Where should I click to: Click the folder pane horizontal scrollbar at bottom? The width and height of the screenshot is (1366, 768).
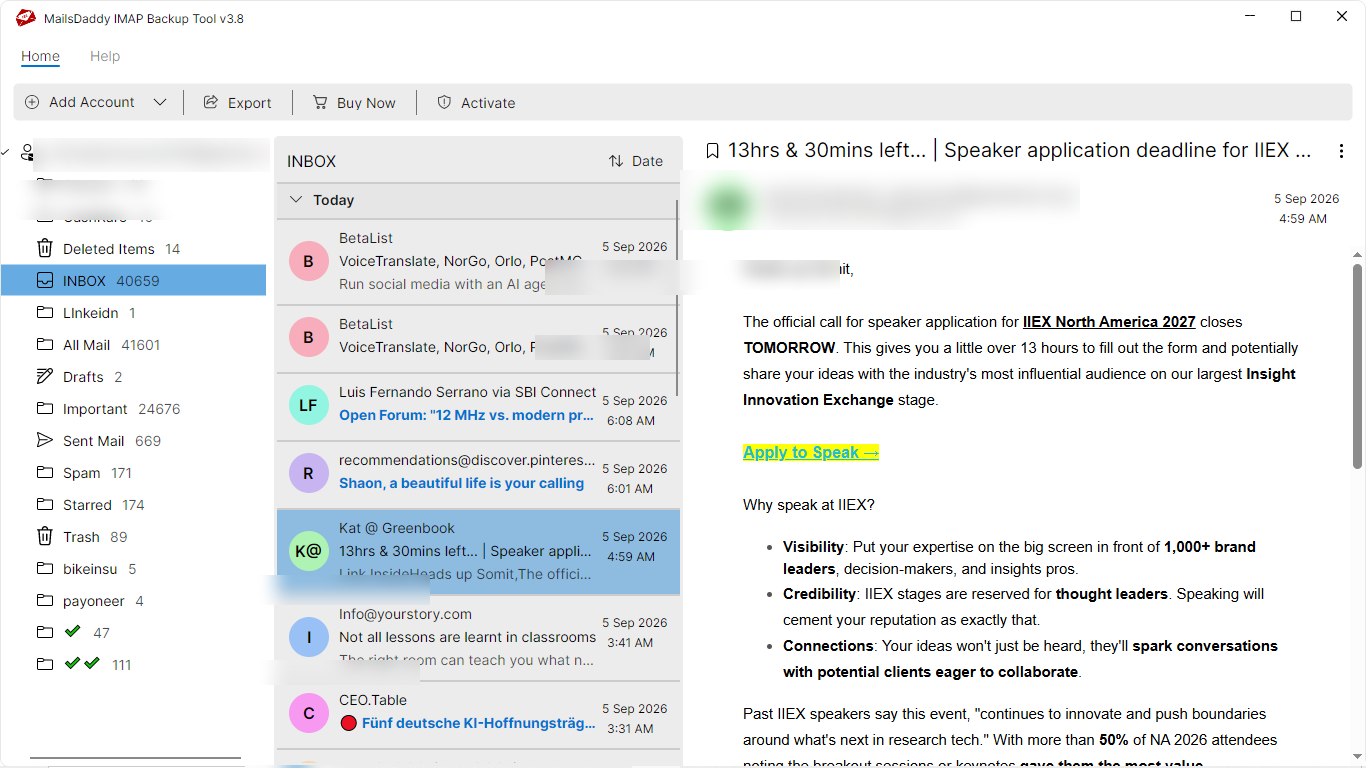pos(135,759)
